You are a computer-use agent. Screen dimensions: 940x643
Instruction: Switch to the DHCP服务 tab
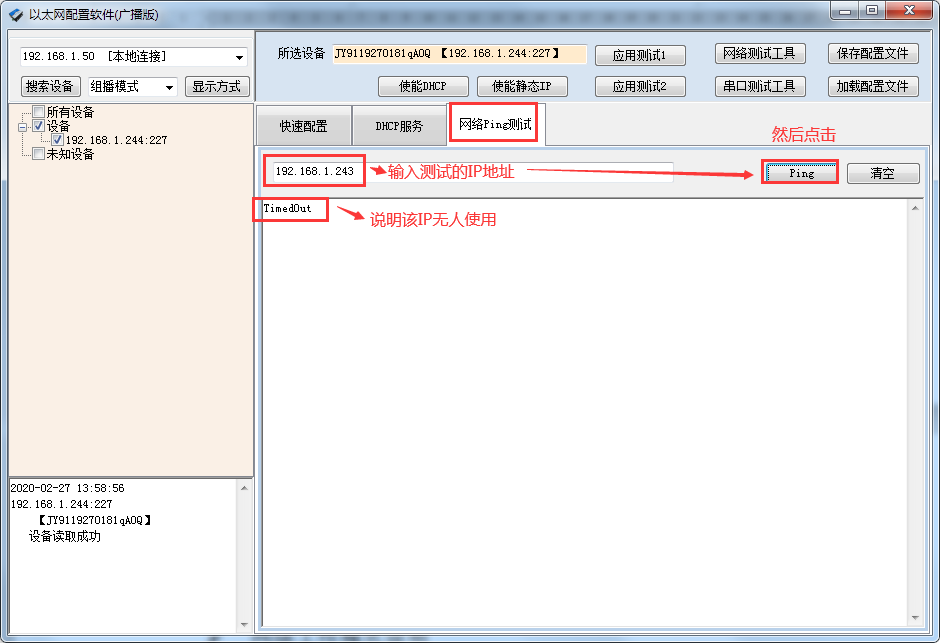tap(400, 123)
